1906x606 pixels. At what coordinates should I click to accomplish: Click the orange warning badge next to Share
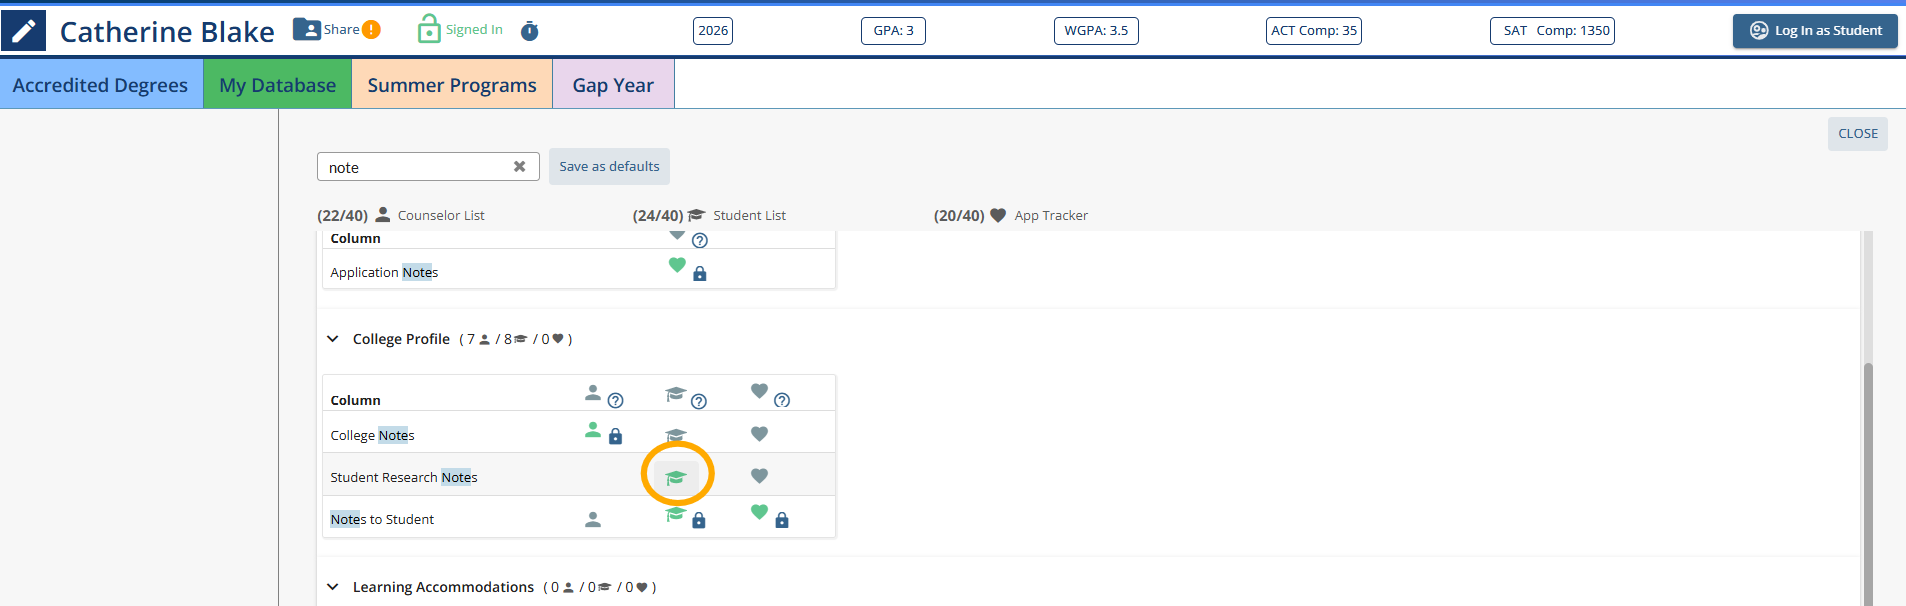371,30
